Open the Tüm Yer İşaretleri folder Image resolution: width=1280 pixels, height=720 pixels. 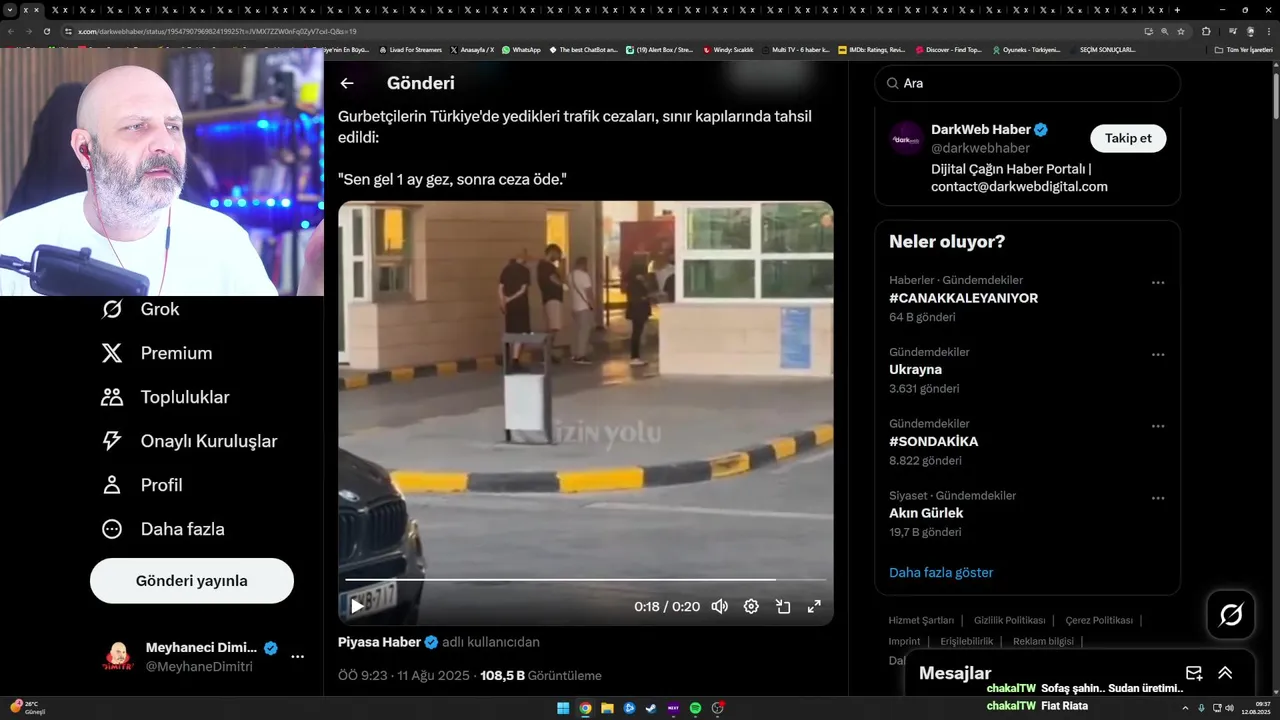pyautogui.click(x=1243, y=49)
